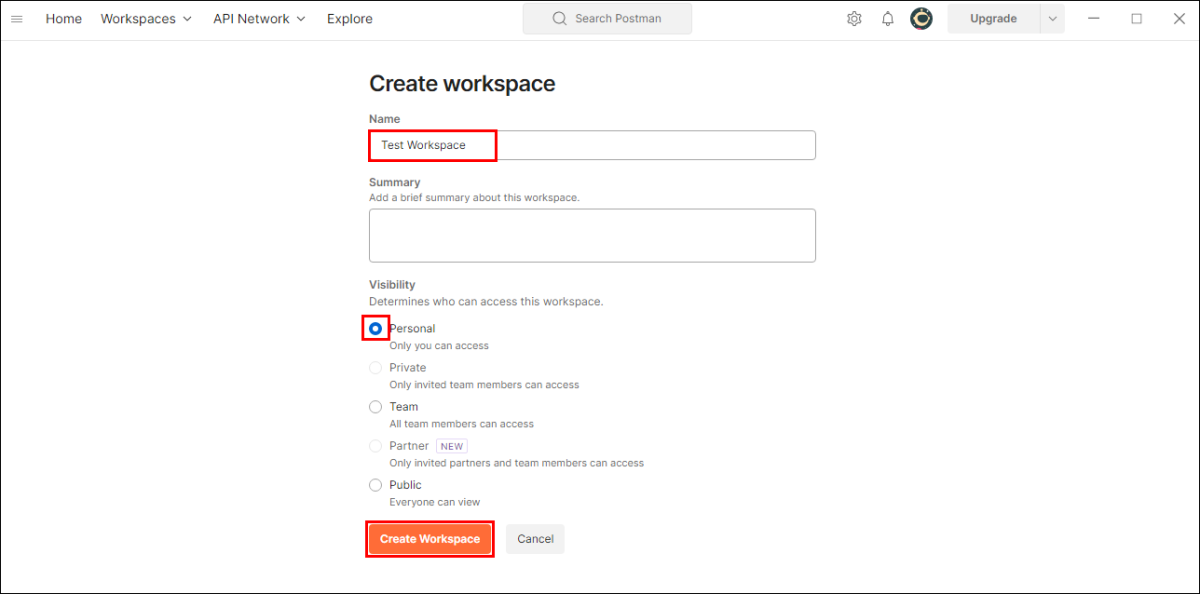Click the search magnifier in Search Postman

(560, 19)
